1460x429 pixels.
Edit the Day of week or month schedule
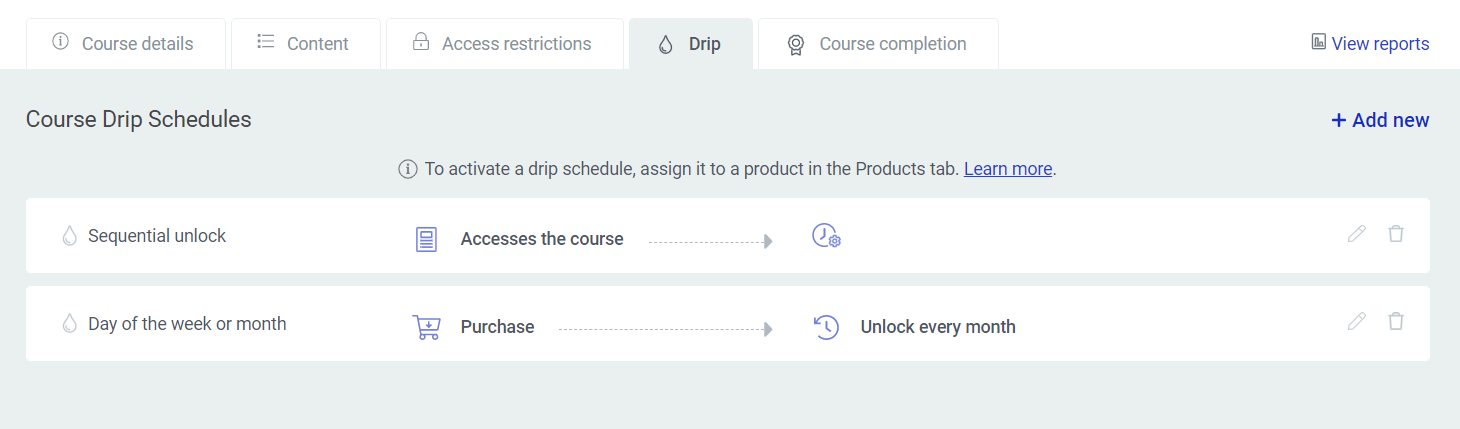(x=1356, y=322)
